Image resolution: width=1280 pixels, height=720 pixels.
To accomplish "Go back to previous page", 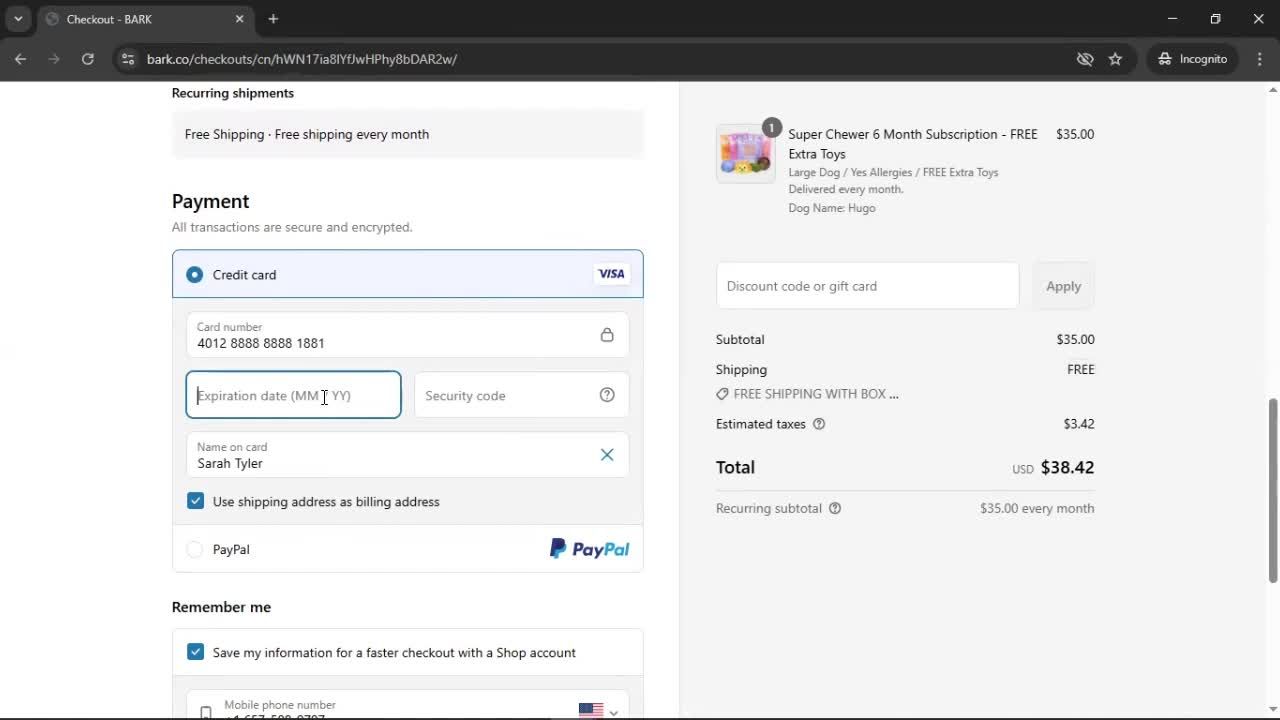I will [x=20, y=59].
